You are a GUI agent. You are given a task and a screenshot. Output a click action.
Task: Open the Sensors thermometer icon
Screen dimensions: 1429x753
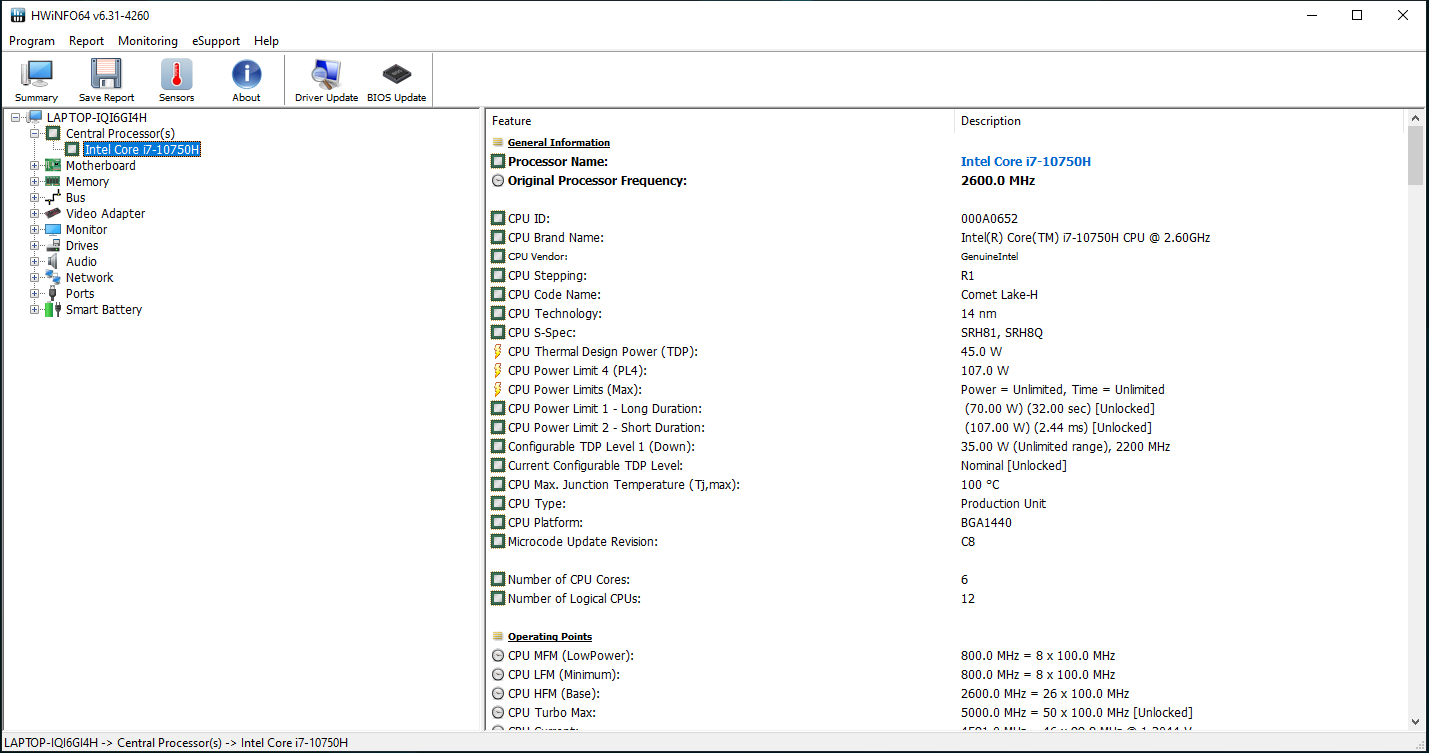point(176,75)
